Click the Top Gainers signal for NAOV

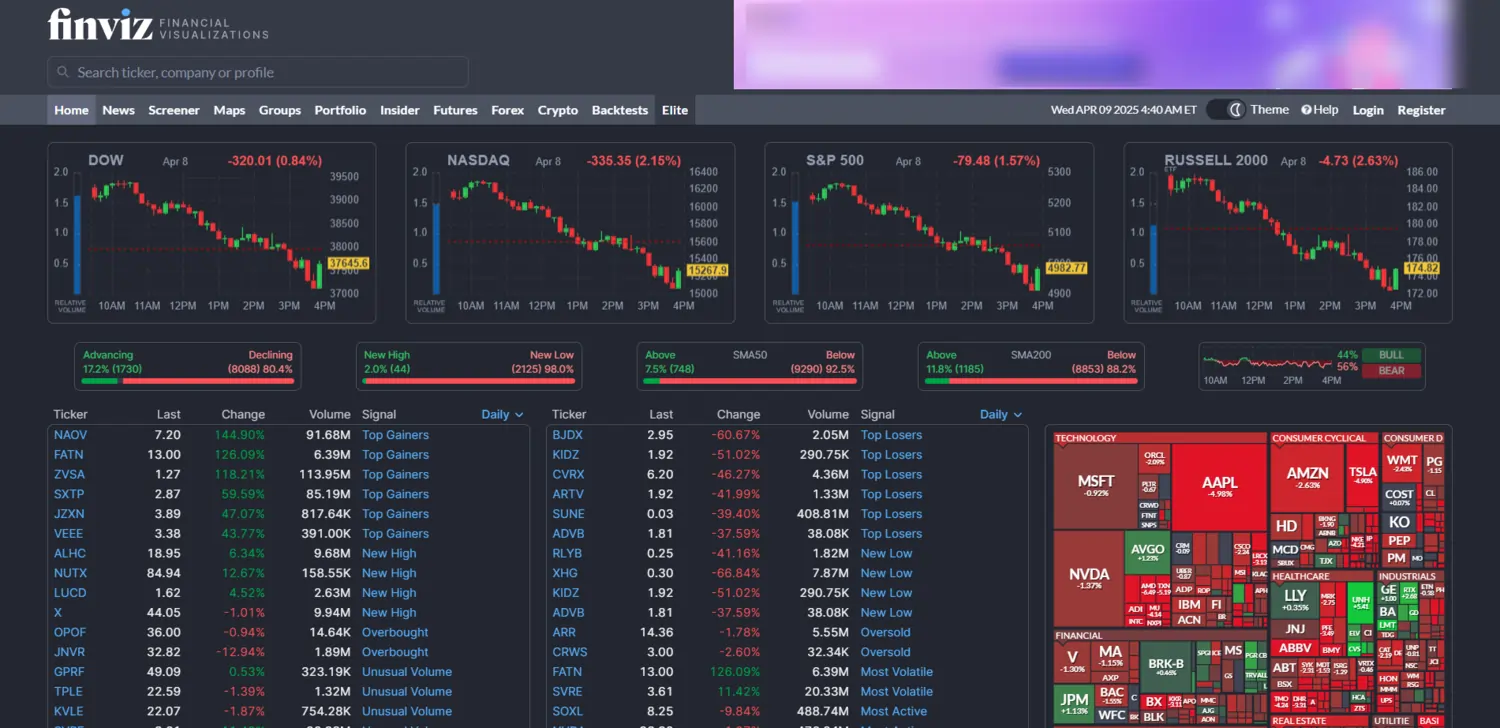pyautogui.click(x=395, y=435)
